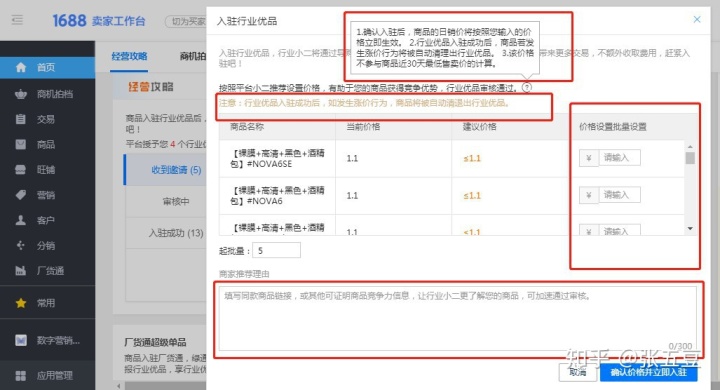Click the background page left scroll arrow
This screenshot has width=720, height=390.
(118, 386)
